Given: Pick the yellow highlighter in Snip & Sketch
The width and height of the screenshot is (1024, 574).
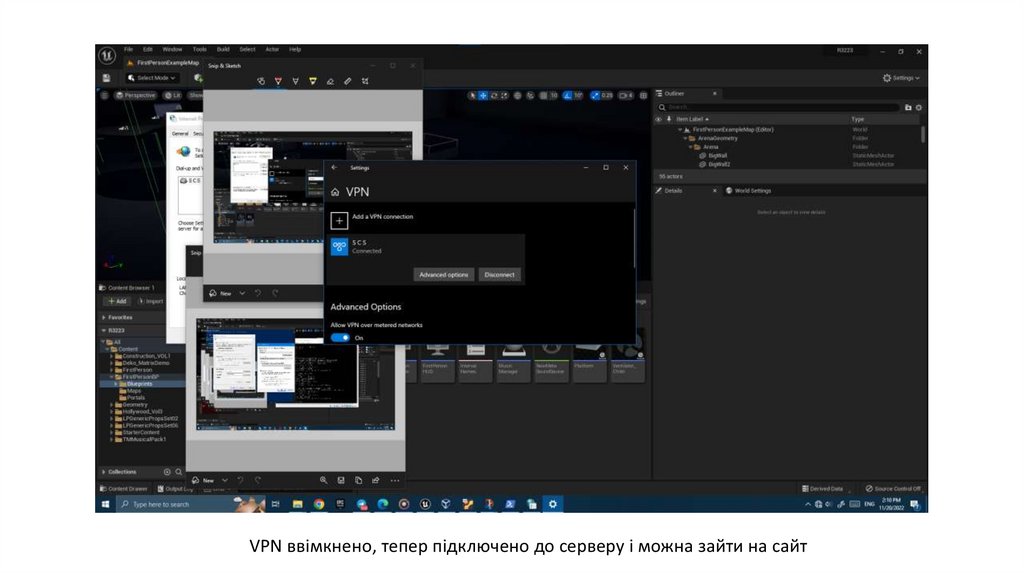Looking at the screenshot, I should coord(312,81).
